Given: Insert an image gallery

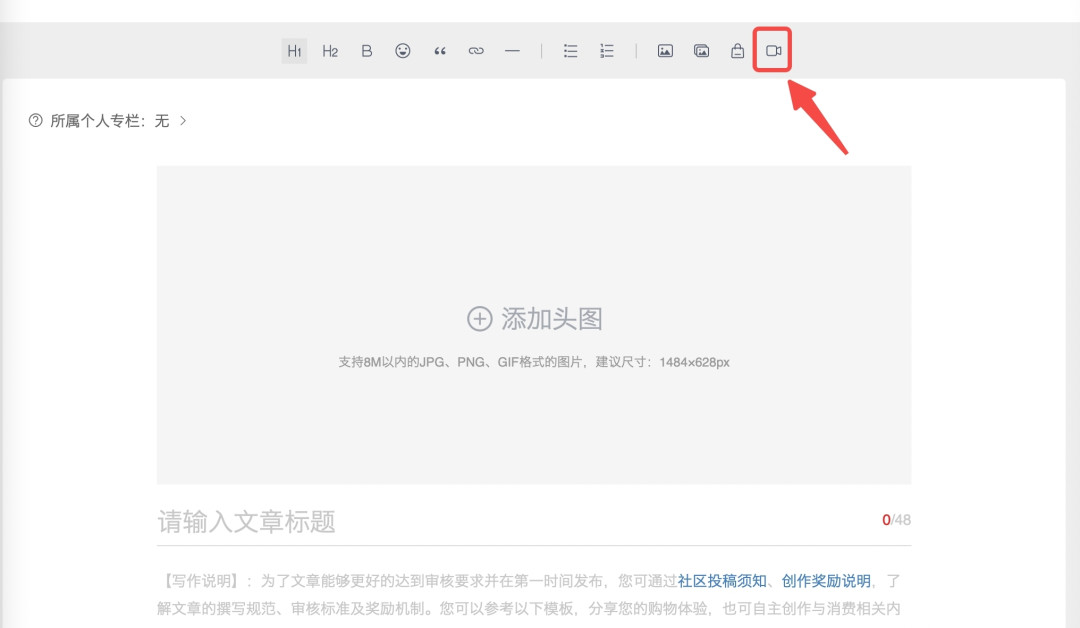Looking at the screenshot, I should 701,51.
